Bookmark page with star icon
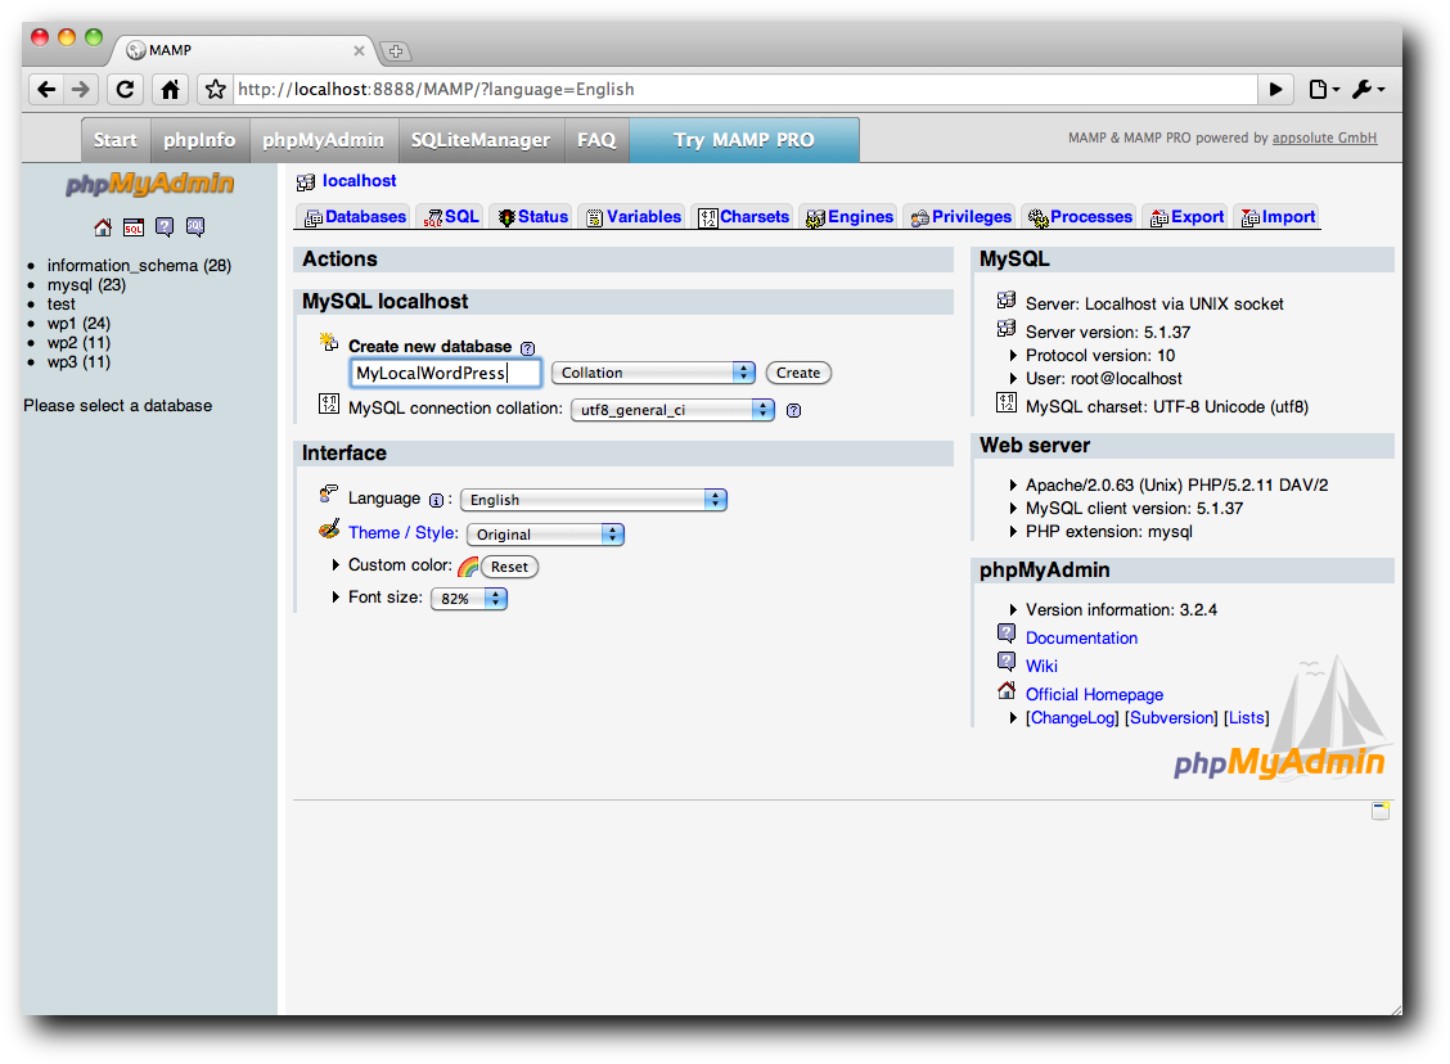 (215, 90)
